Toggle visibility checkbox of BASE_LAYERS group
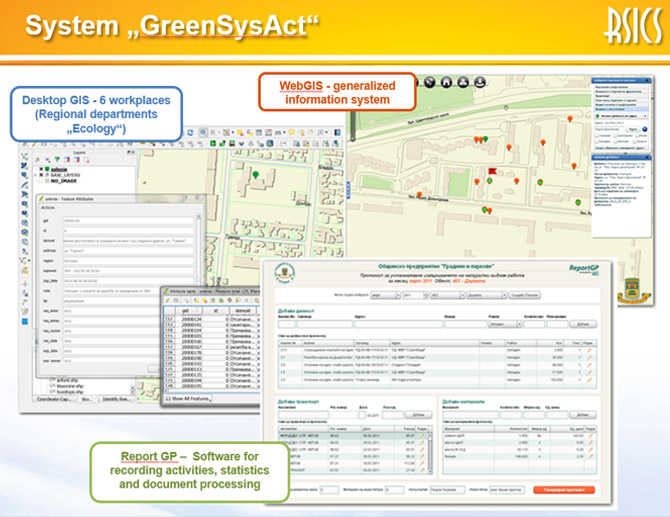This screenshot has width=670, height=517. pos(41,175)
